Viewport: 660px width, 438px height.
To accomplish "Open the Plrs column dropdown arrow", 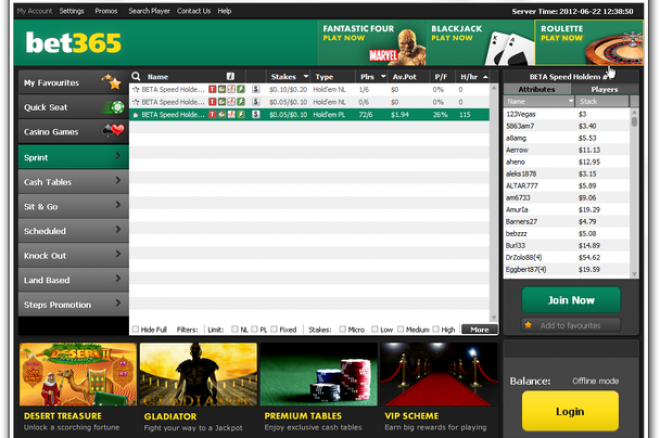I will click(x=383, y=76).
